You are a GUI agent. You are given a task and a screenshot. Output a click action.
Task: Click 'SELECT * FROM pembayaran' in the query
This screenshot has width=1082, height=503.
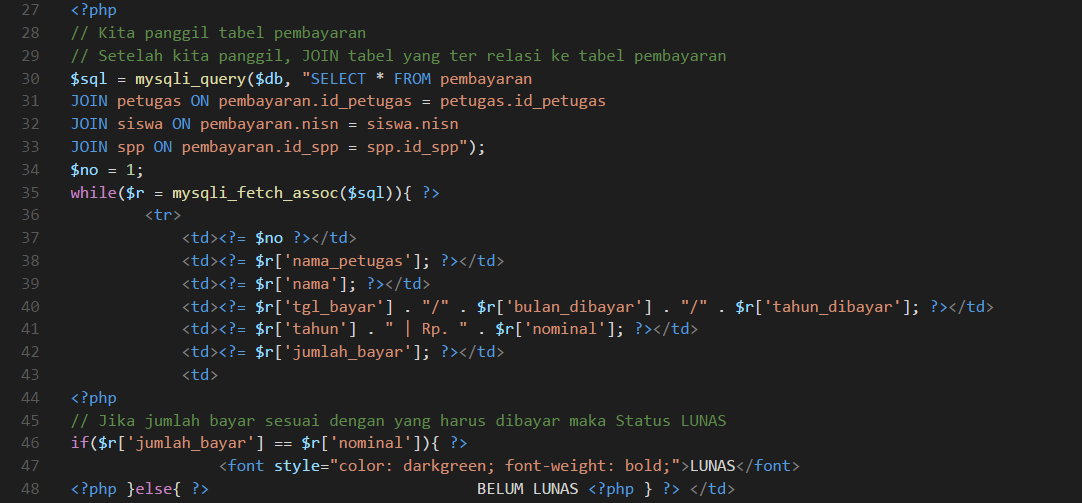421,79
